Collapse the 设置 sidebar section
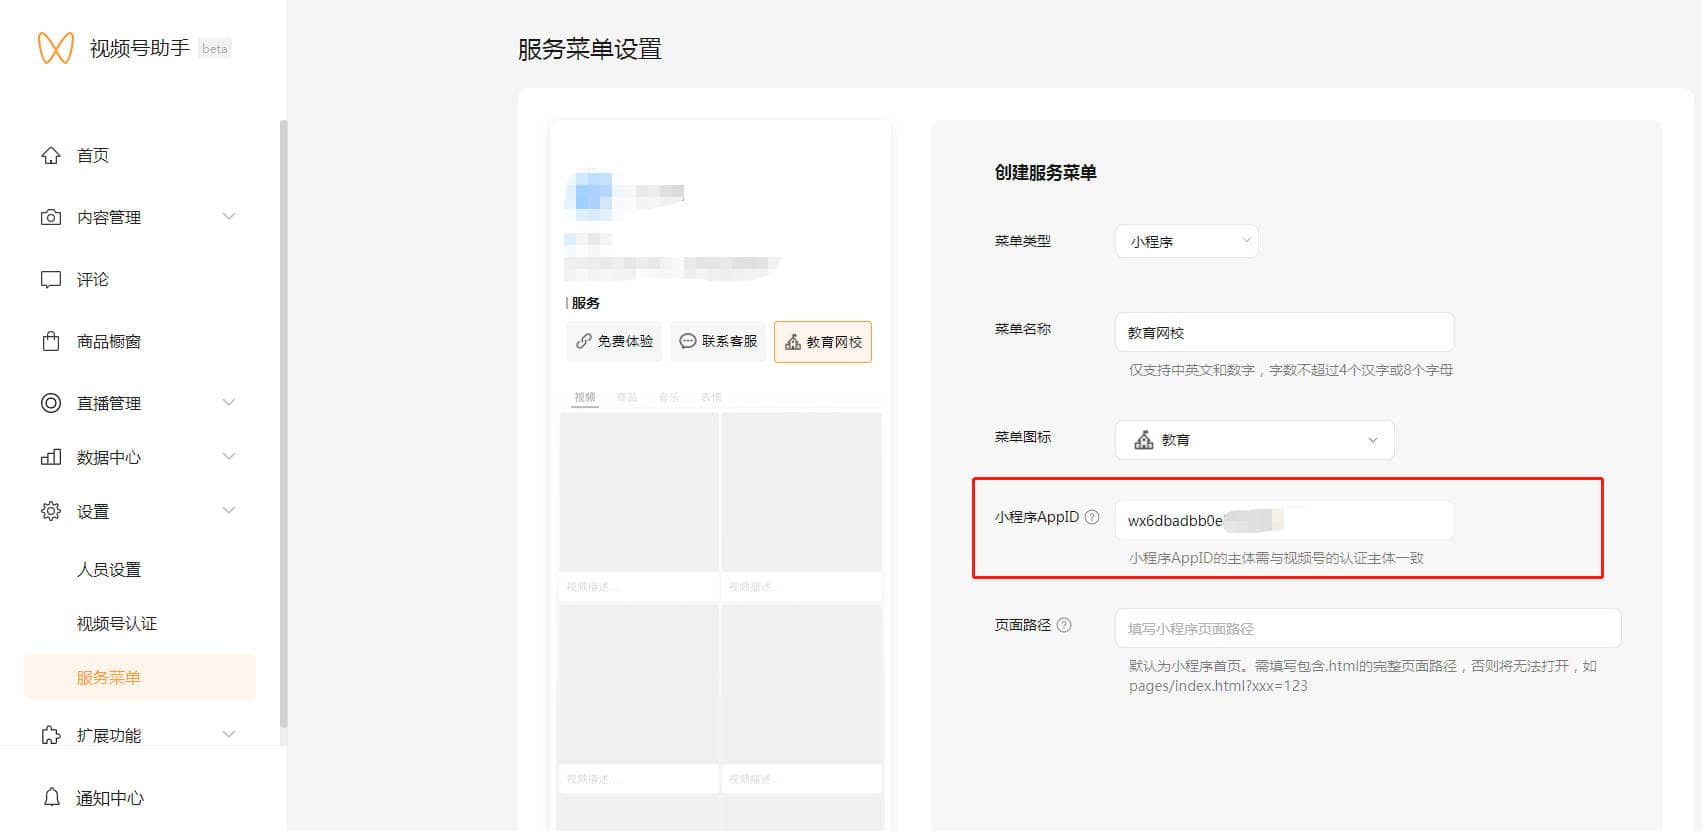Viewport: 1702px width, 831px height. tap(229, 511)
